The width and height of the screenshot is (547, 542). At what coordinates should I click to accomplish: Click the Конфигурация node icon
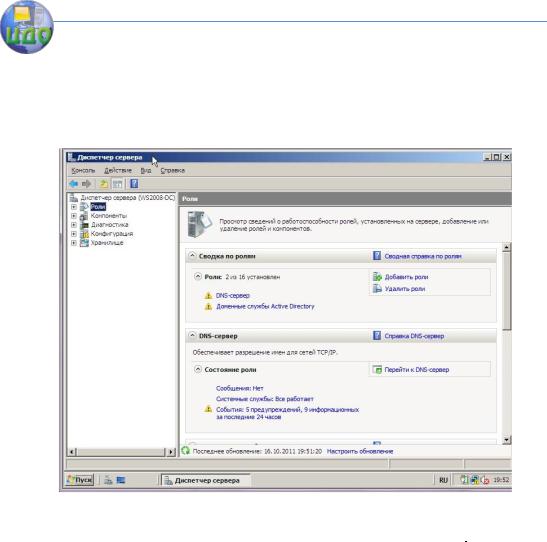pos(84,234)
